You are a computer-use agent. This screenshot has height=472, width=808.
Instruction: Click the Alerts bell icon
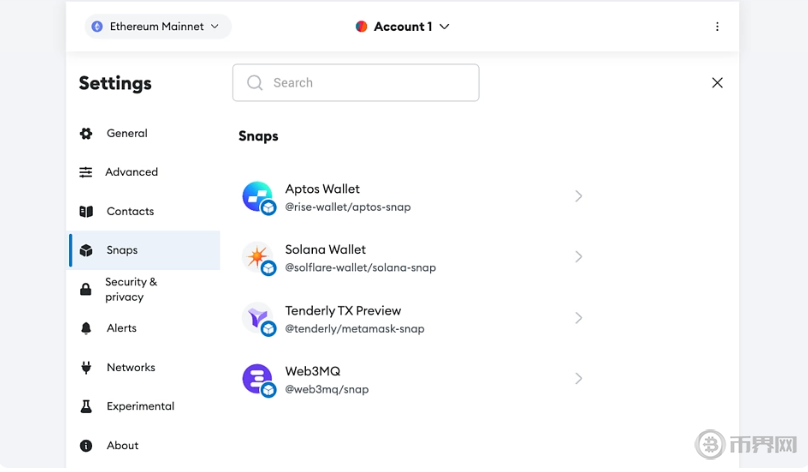(86, 329)
